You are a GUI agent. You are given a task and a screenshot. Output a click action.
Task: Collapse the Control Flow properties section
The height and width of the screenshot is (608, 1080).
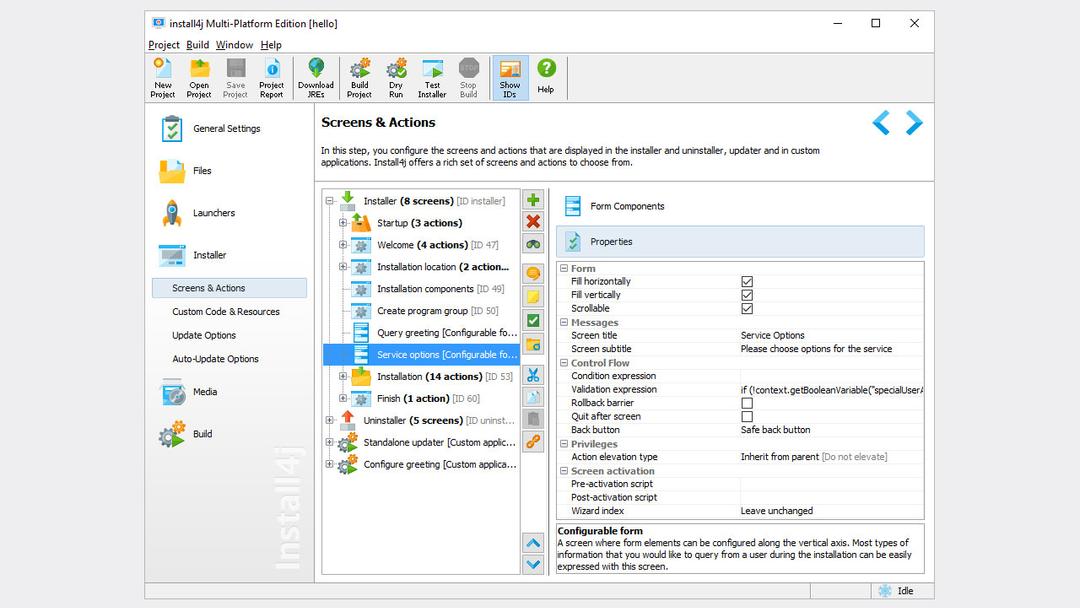(566, 362)
